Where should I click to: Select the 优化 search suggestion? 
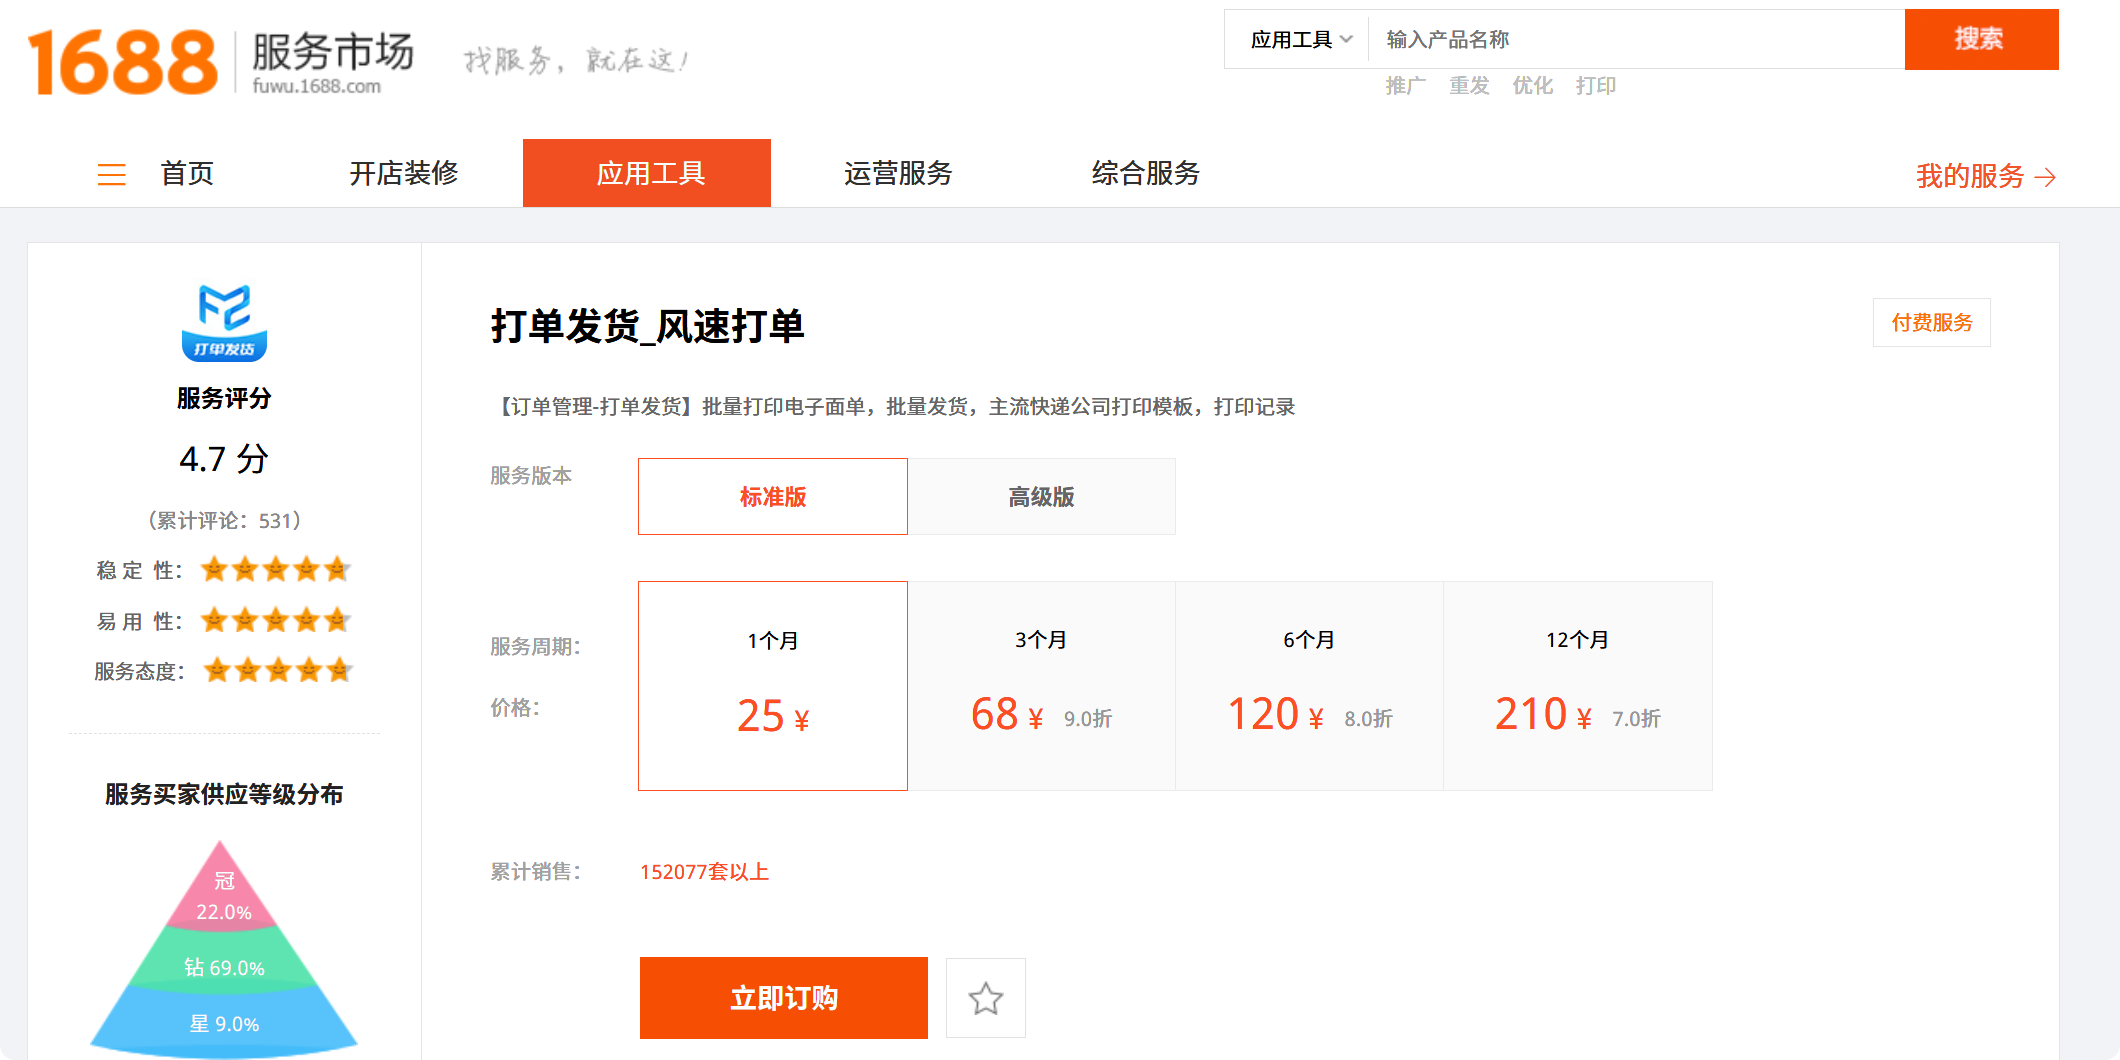(x=1532, y=86)
